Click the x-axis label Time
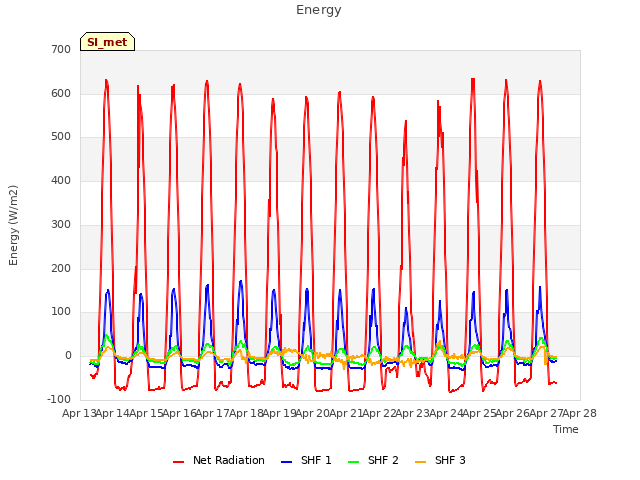Viewport: 640px width, 480px height. pos(566,429)
